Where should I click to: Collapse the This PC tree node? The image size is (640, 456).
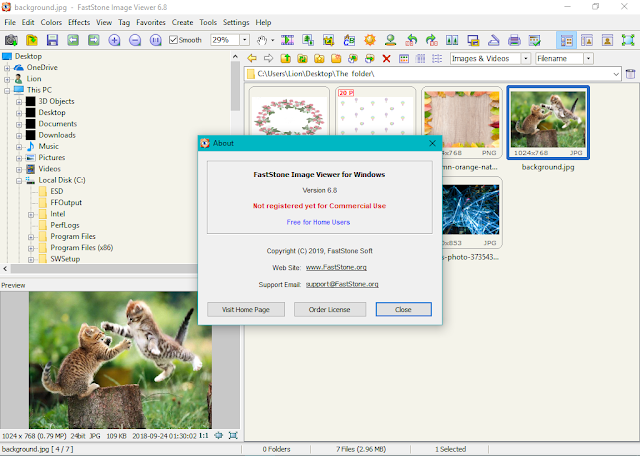pyautogui.click(x=7, y=90)
